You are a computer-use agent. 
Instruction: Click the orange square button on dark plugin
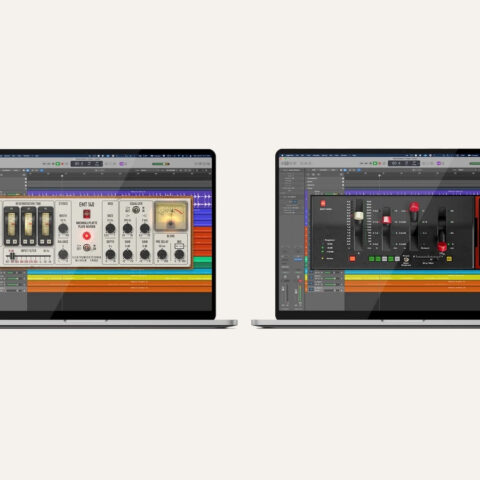pos(352,259)
